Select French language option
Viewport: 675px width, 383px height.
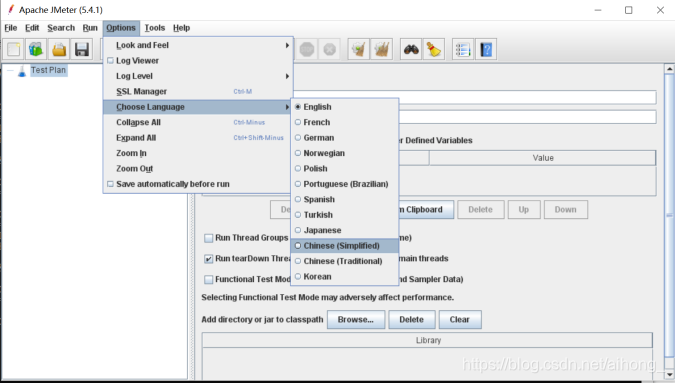[x=344, y=122]
